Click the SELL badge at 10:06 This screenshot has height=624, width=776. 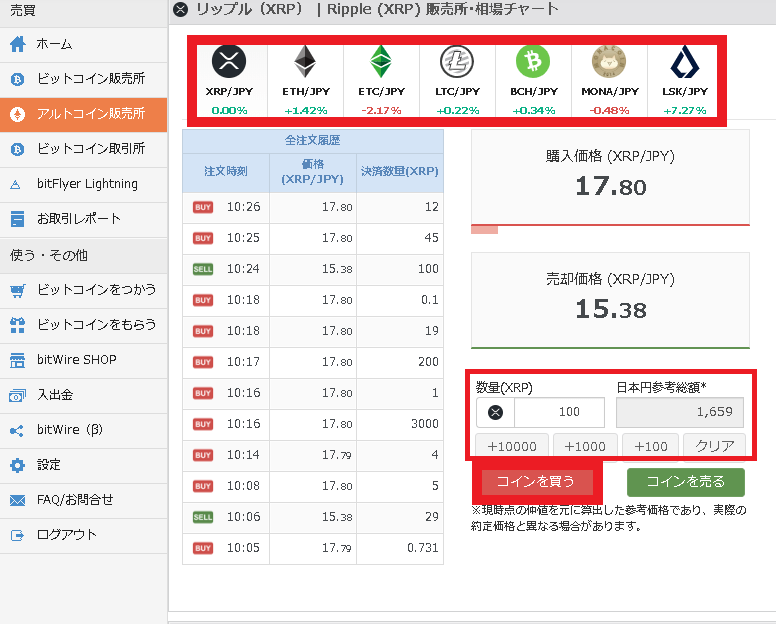pos(203,518)
